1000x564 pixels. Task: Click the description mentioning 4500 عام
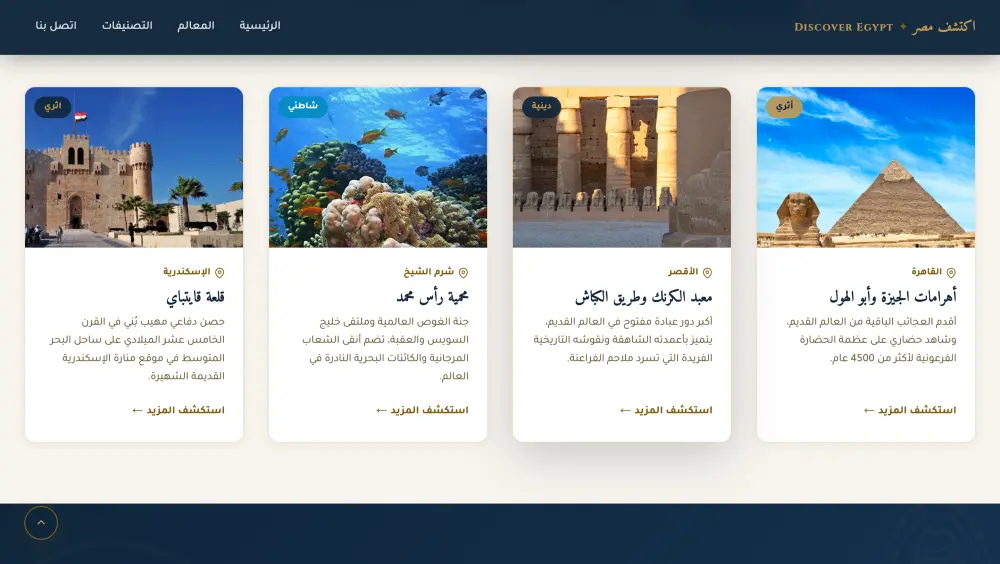(871, 340)
